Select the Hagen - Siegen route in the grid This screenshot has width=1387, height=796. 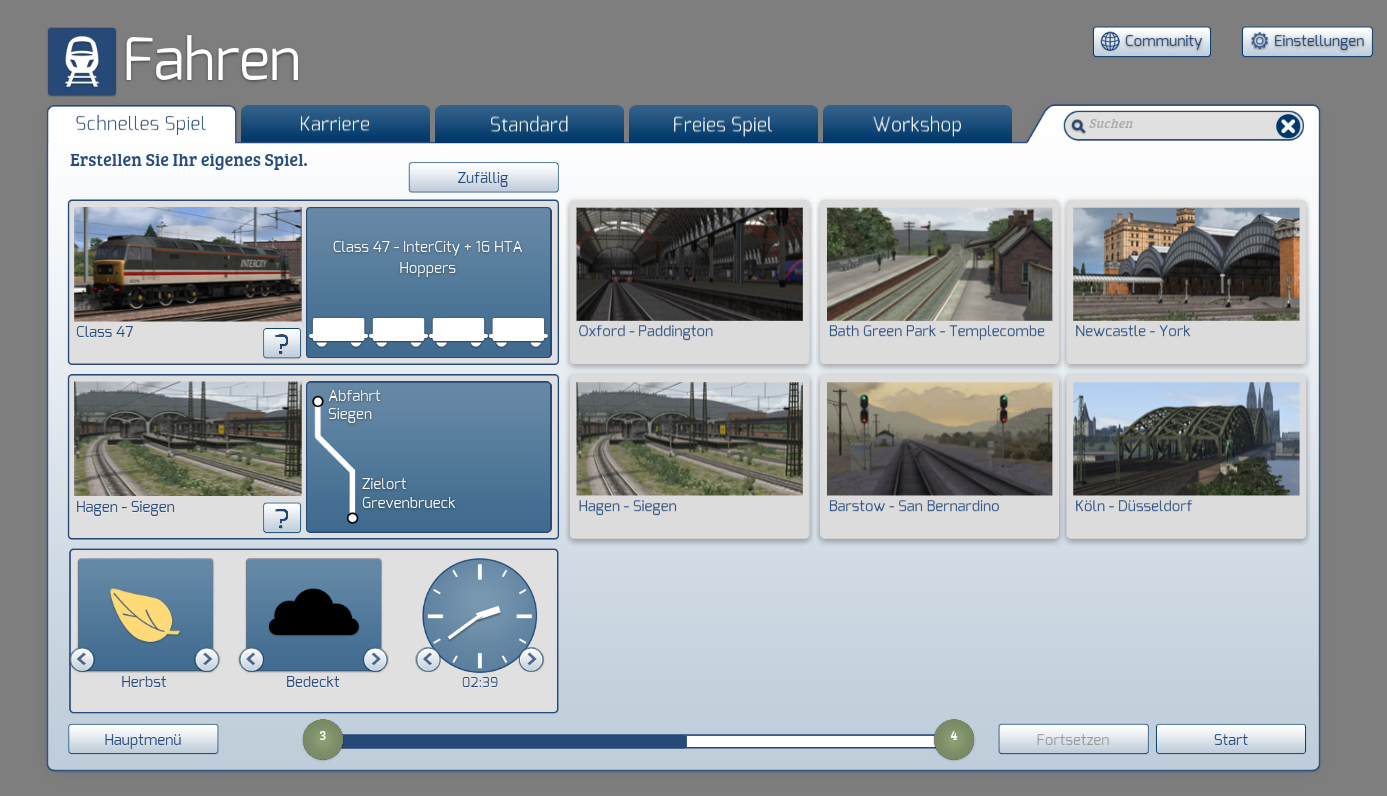(690, 457)
